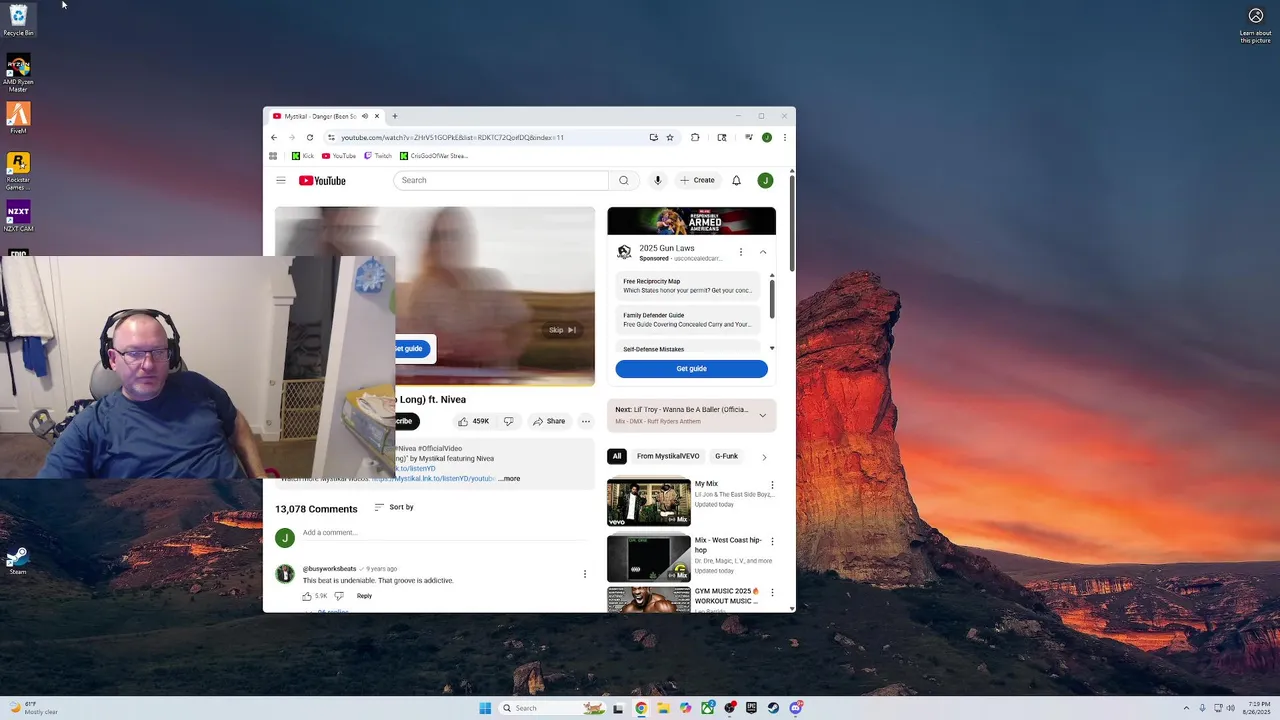
Task: Show more filter chips with arrow
Action: (764, 457)
